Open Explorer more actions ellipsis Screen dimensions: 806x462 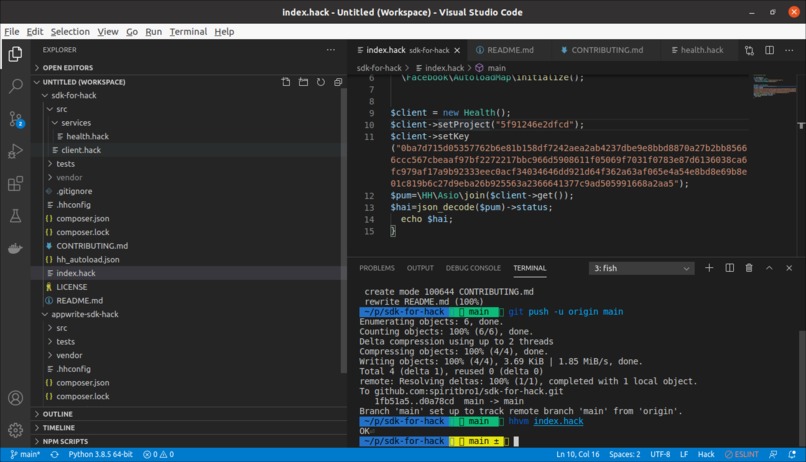click(x=331, y=50)
